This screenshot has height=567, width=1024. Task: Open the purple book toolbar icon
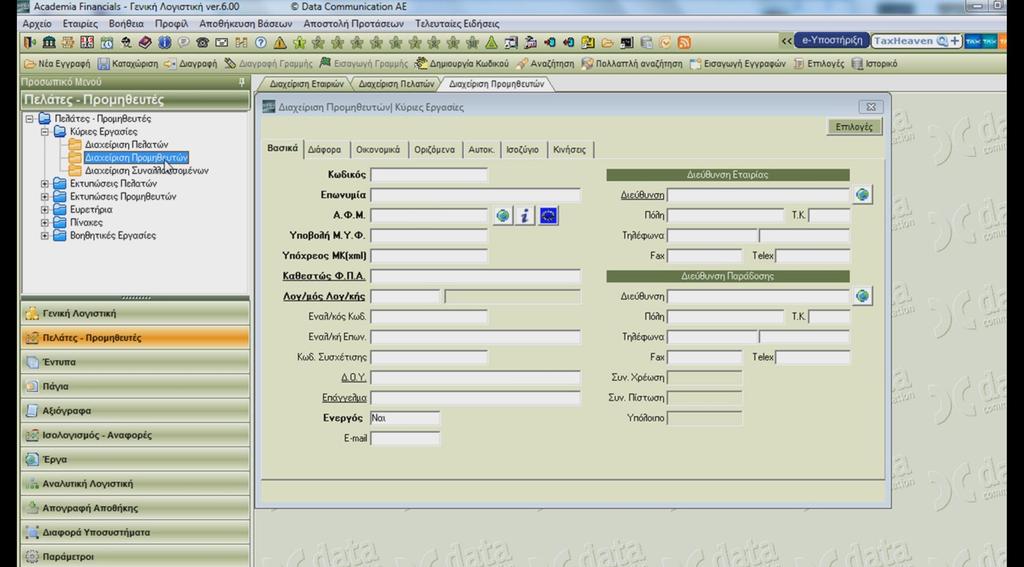pyautogui.click(x=145, y=42)
